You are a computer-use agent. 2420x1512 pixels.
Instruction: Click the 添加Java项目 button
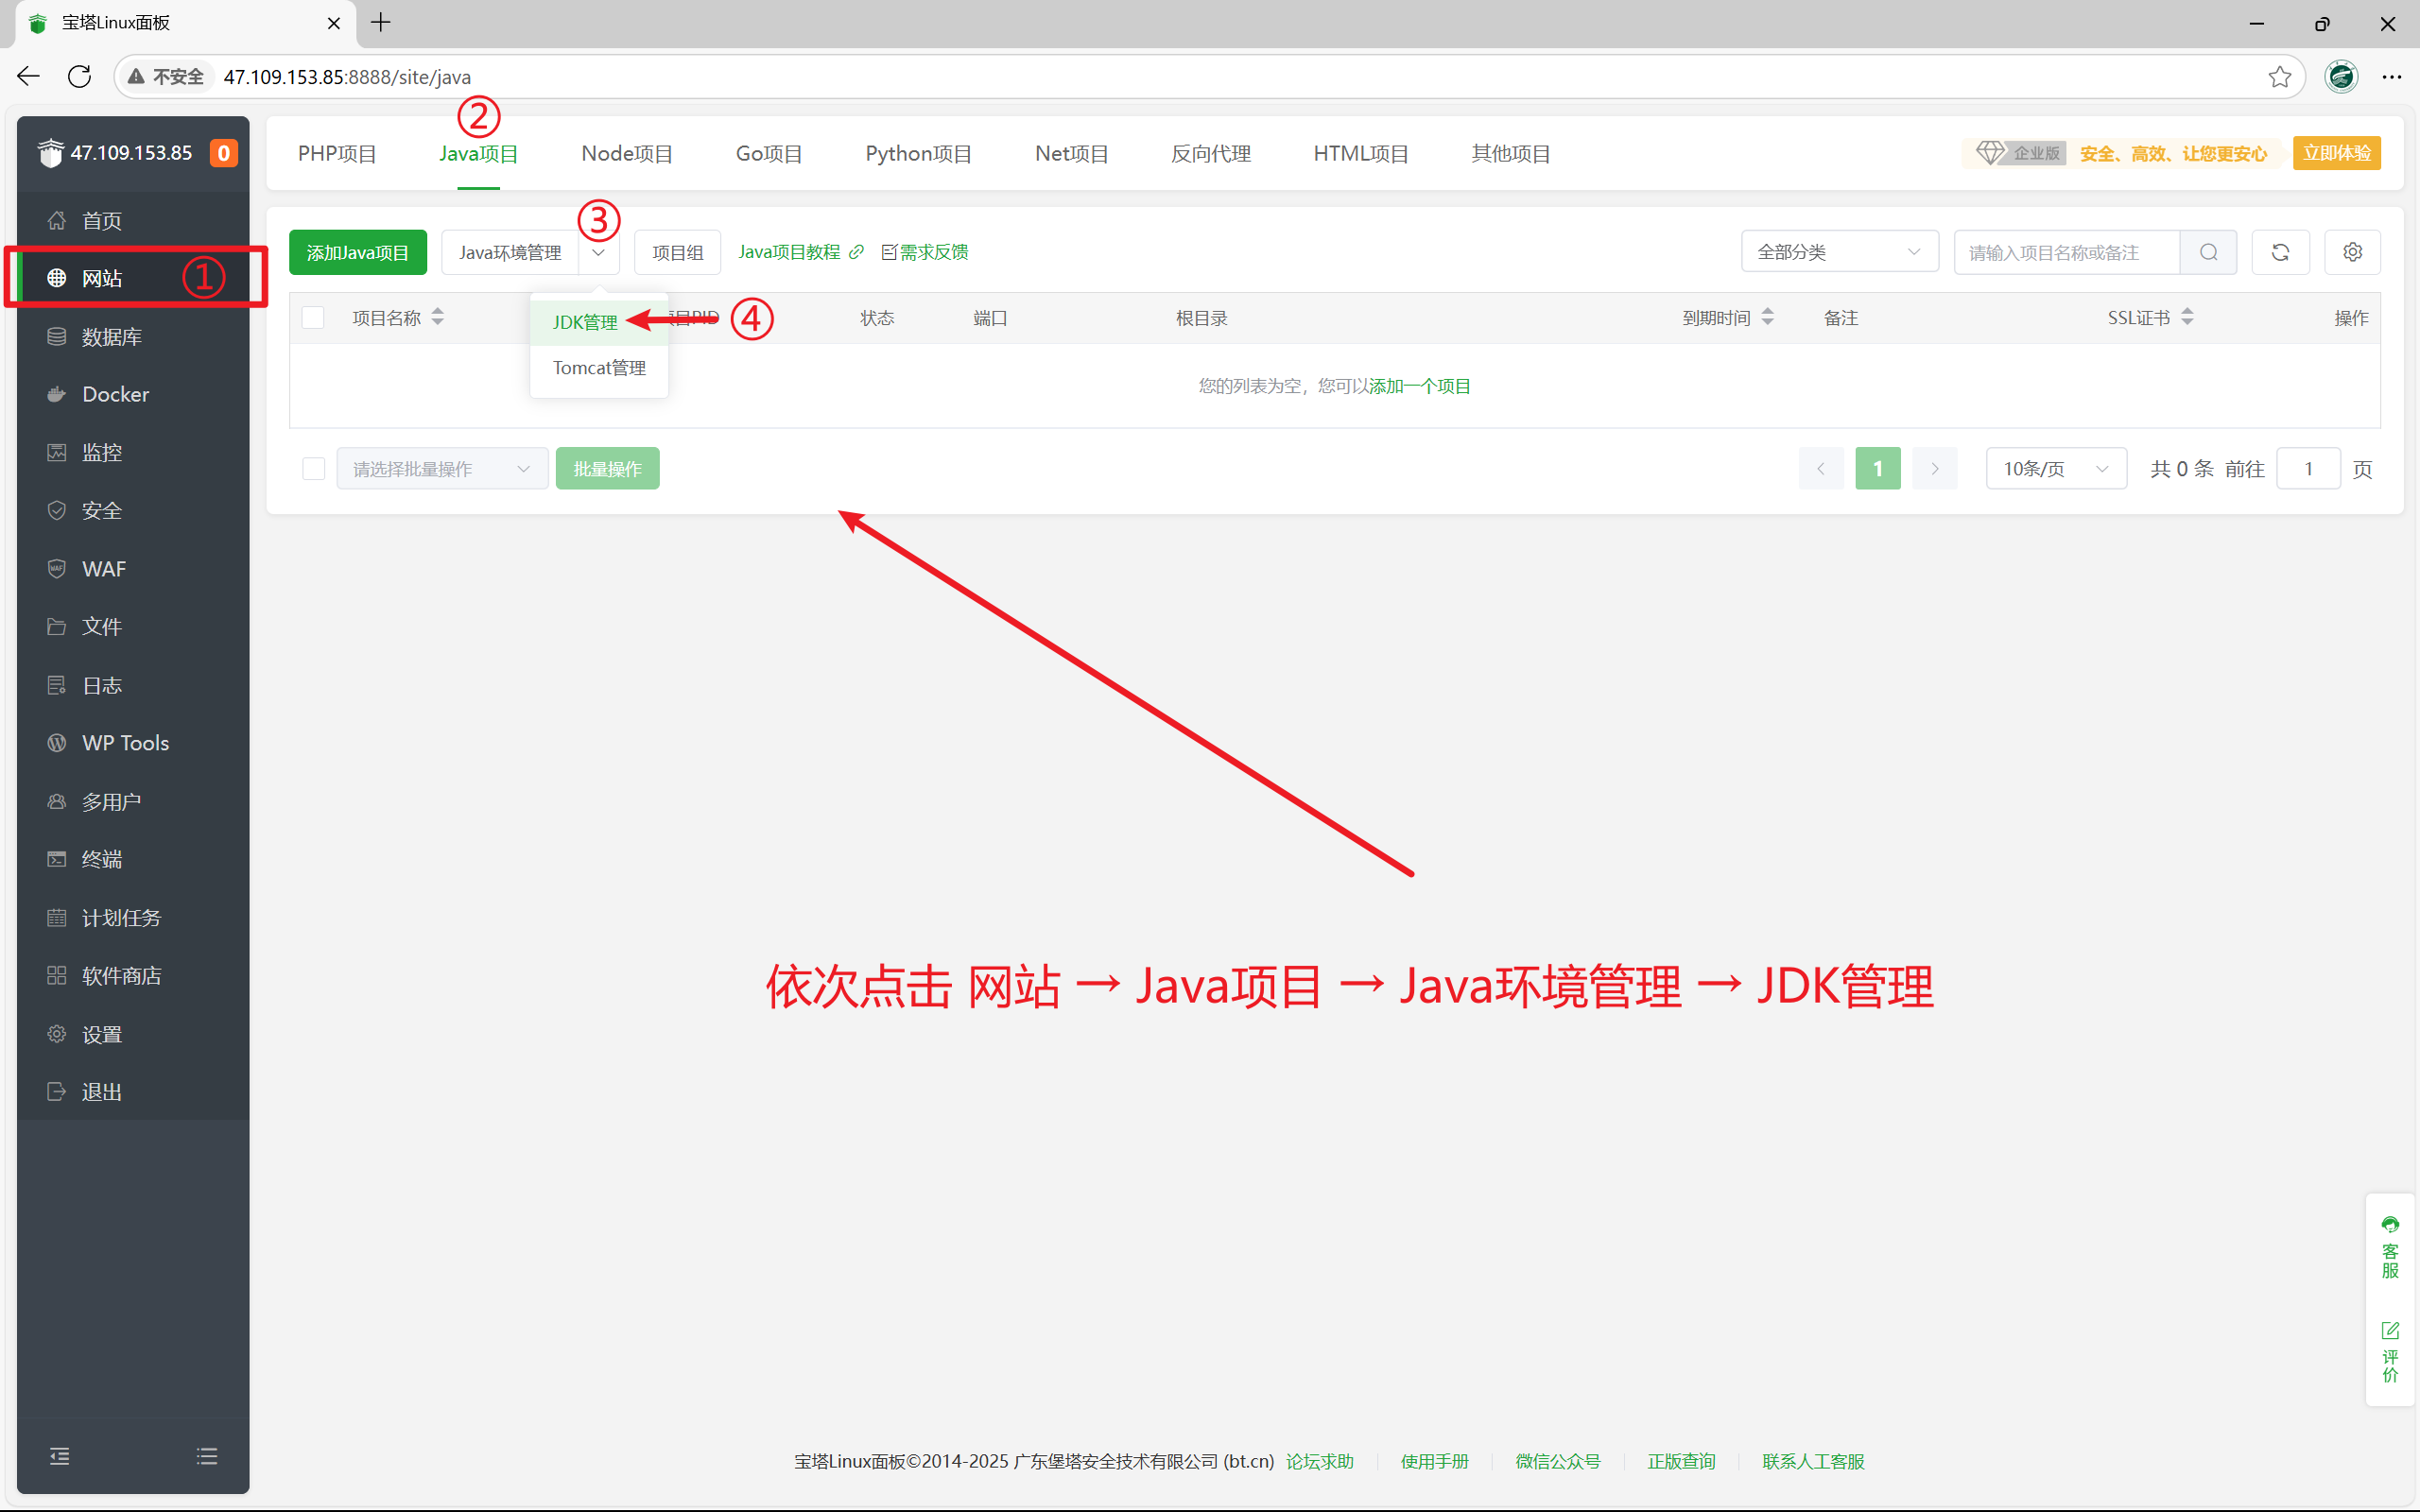coord(357,252)
